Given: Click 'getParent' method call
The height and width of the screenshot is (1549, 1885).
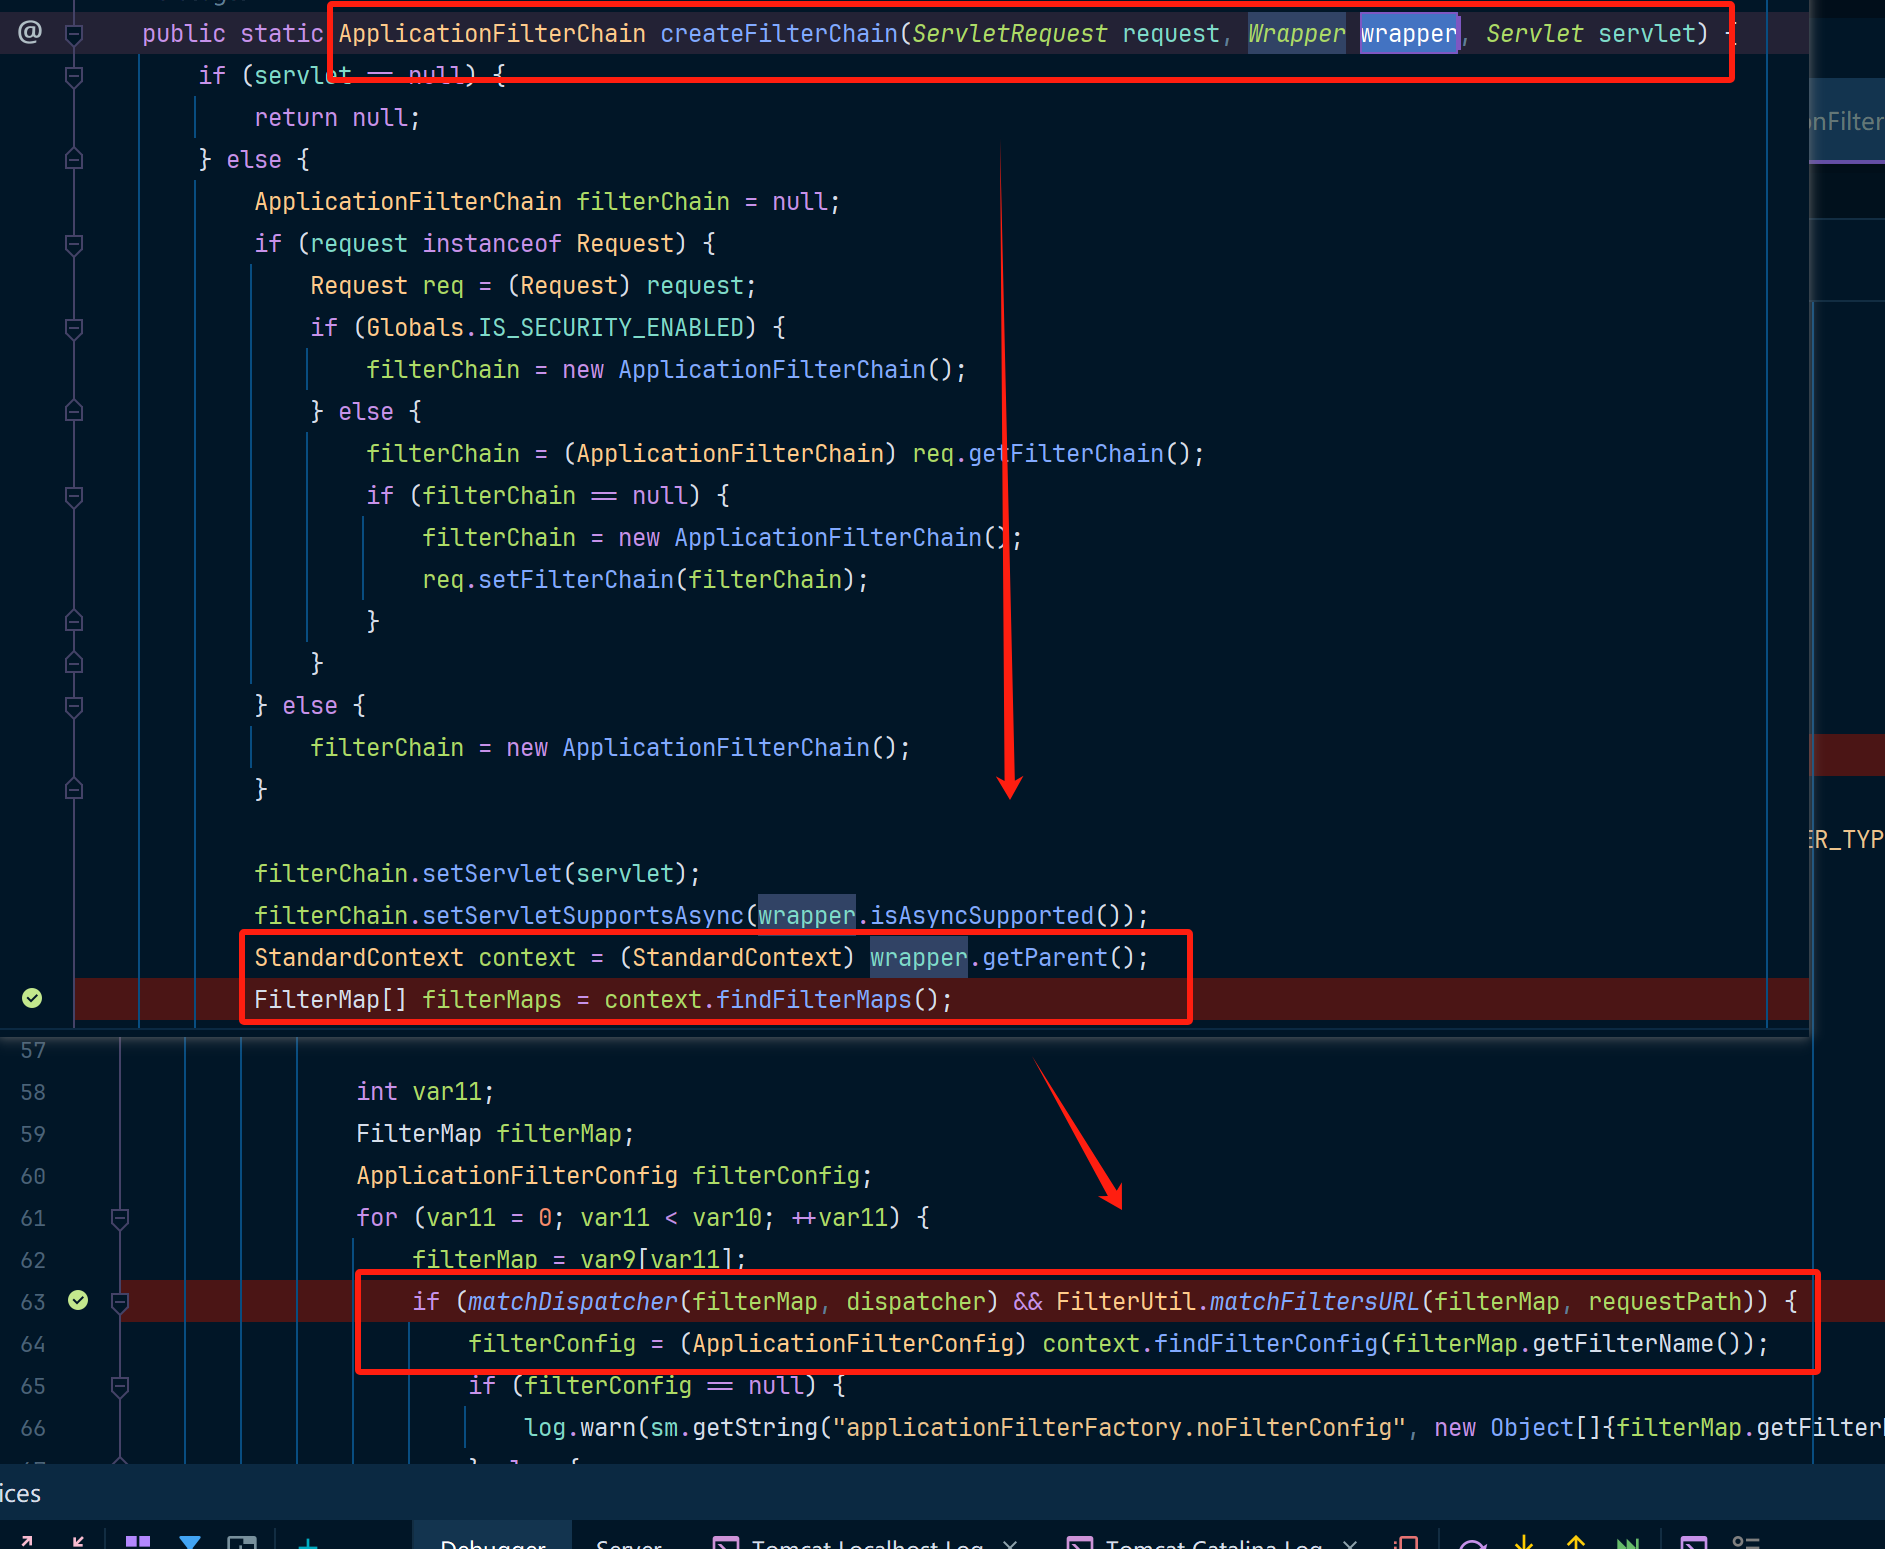Looking at the screenshot, I should 1045,957.
